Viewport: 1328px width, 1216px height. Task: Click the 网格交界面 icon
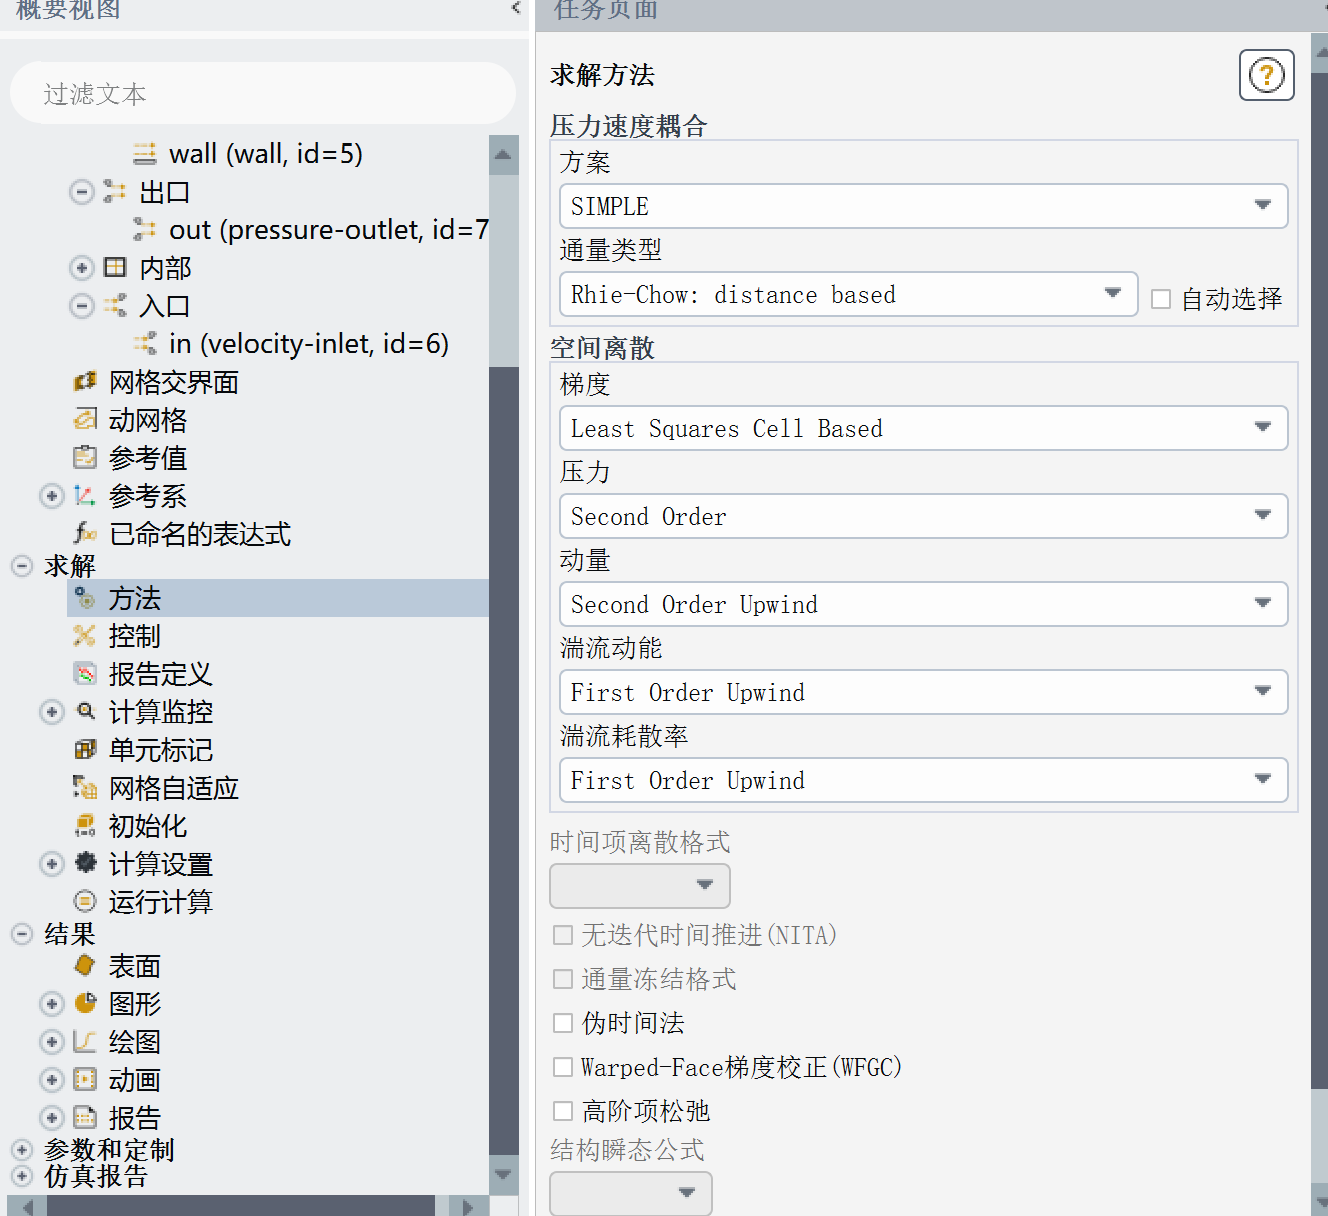pos(86,381)
